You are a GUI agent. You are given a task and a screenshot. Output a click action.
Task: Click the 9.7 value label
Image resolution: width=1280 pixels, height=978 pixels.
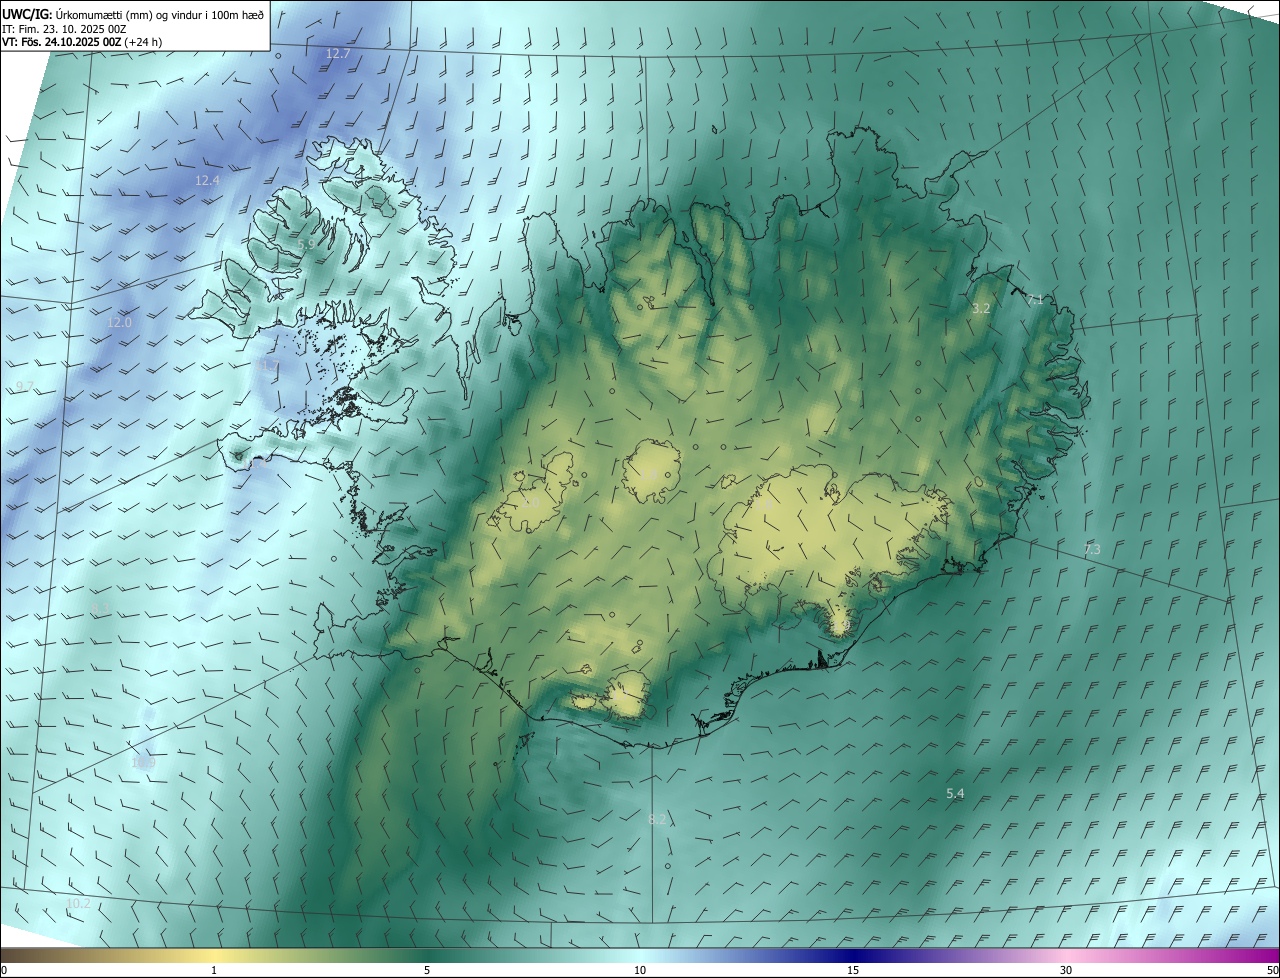pyautogui.click(x=25, y=387)
